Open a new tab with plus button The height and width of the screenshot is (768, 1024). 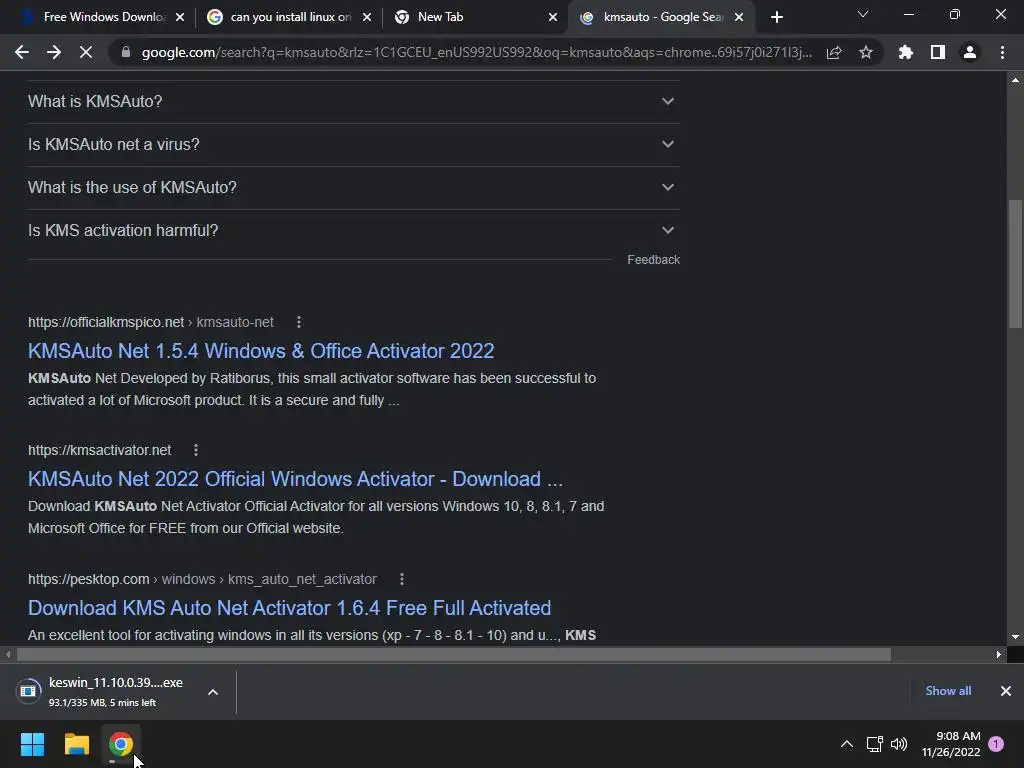pos(776,17)
